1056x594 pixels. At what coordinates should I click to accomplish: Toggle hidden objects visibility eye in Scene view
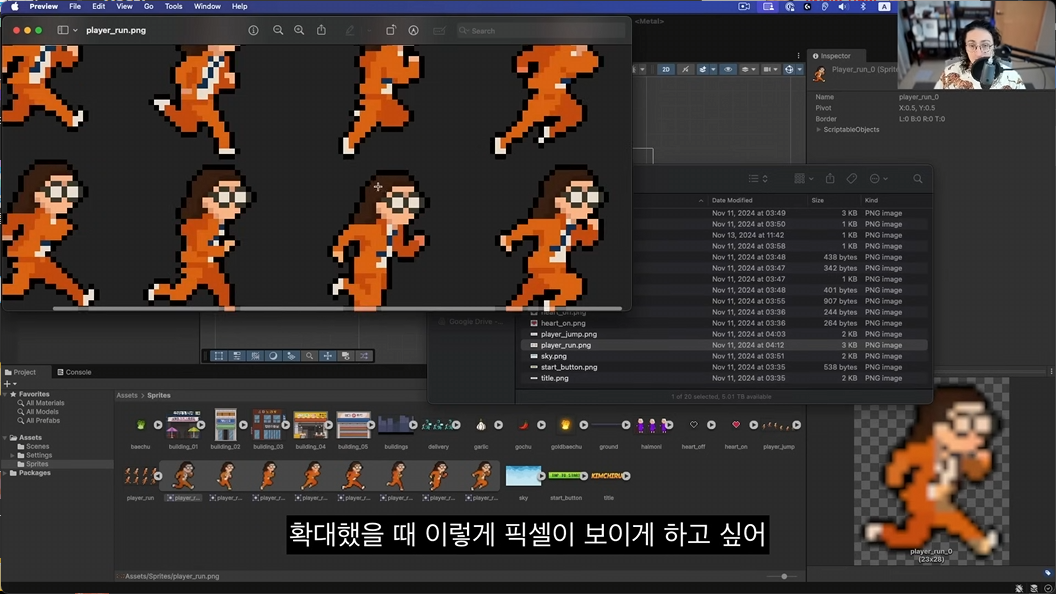pyautogui.click(x=728, y=69)
